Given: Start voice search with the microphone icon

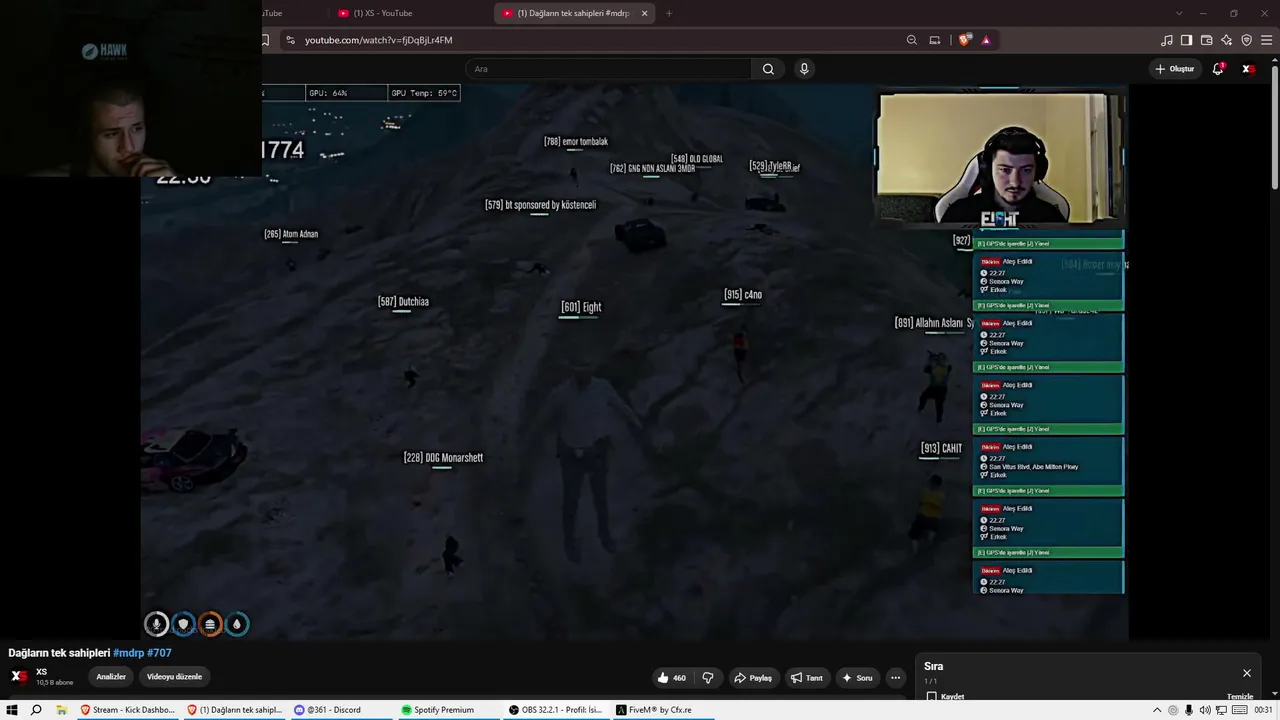Looking at the screenshot, I should click(x=804, y=69).
